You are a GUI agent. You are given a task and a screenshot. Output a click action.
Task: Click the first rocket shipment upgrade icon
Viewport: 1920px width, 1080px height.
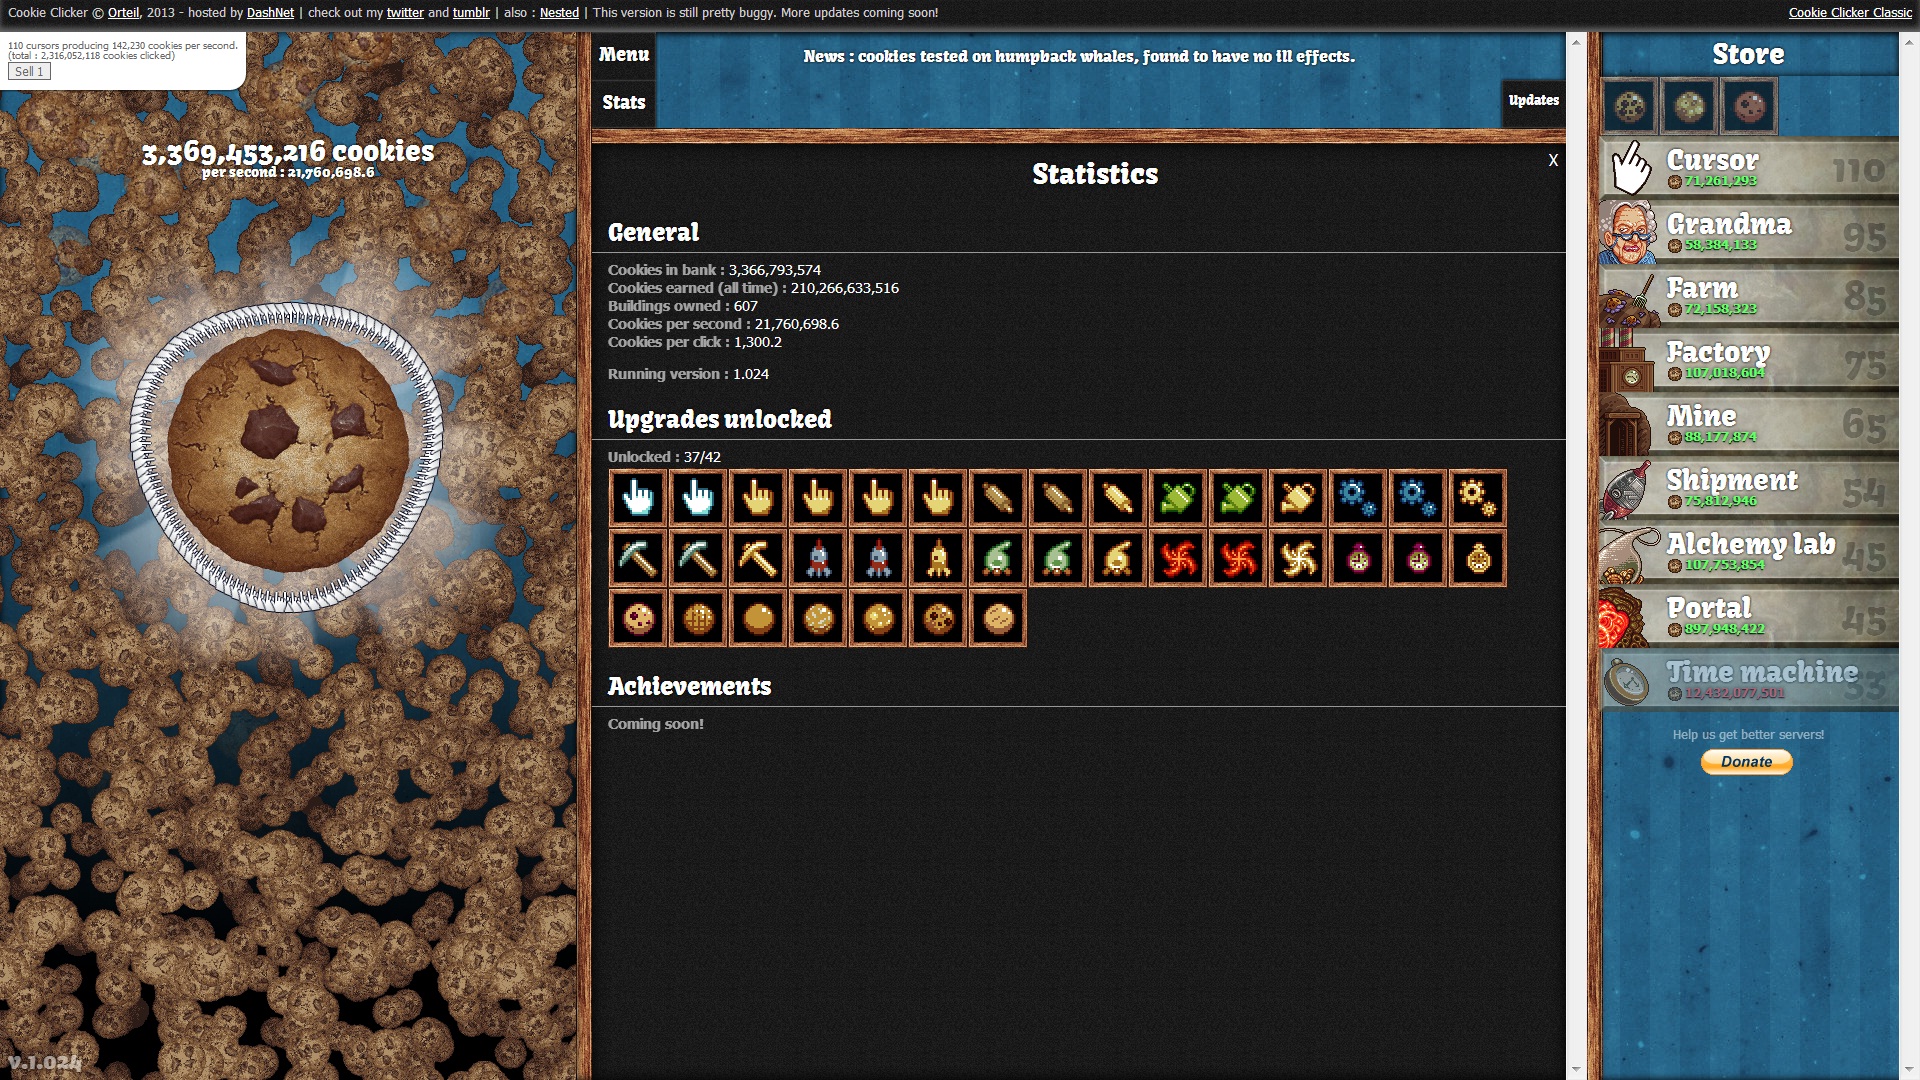pos(818,558)
